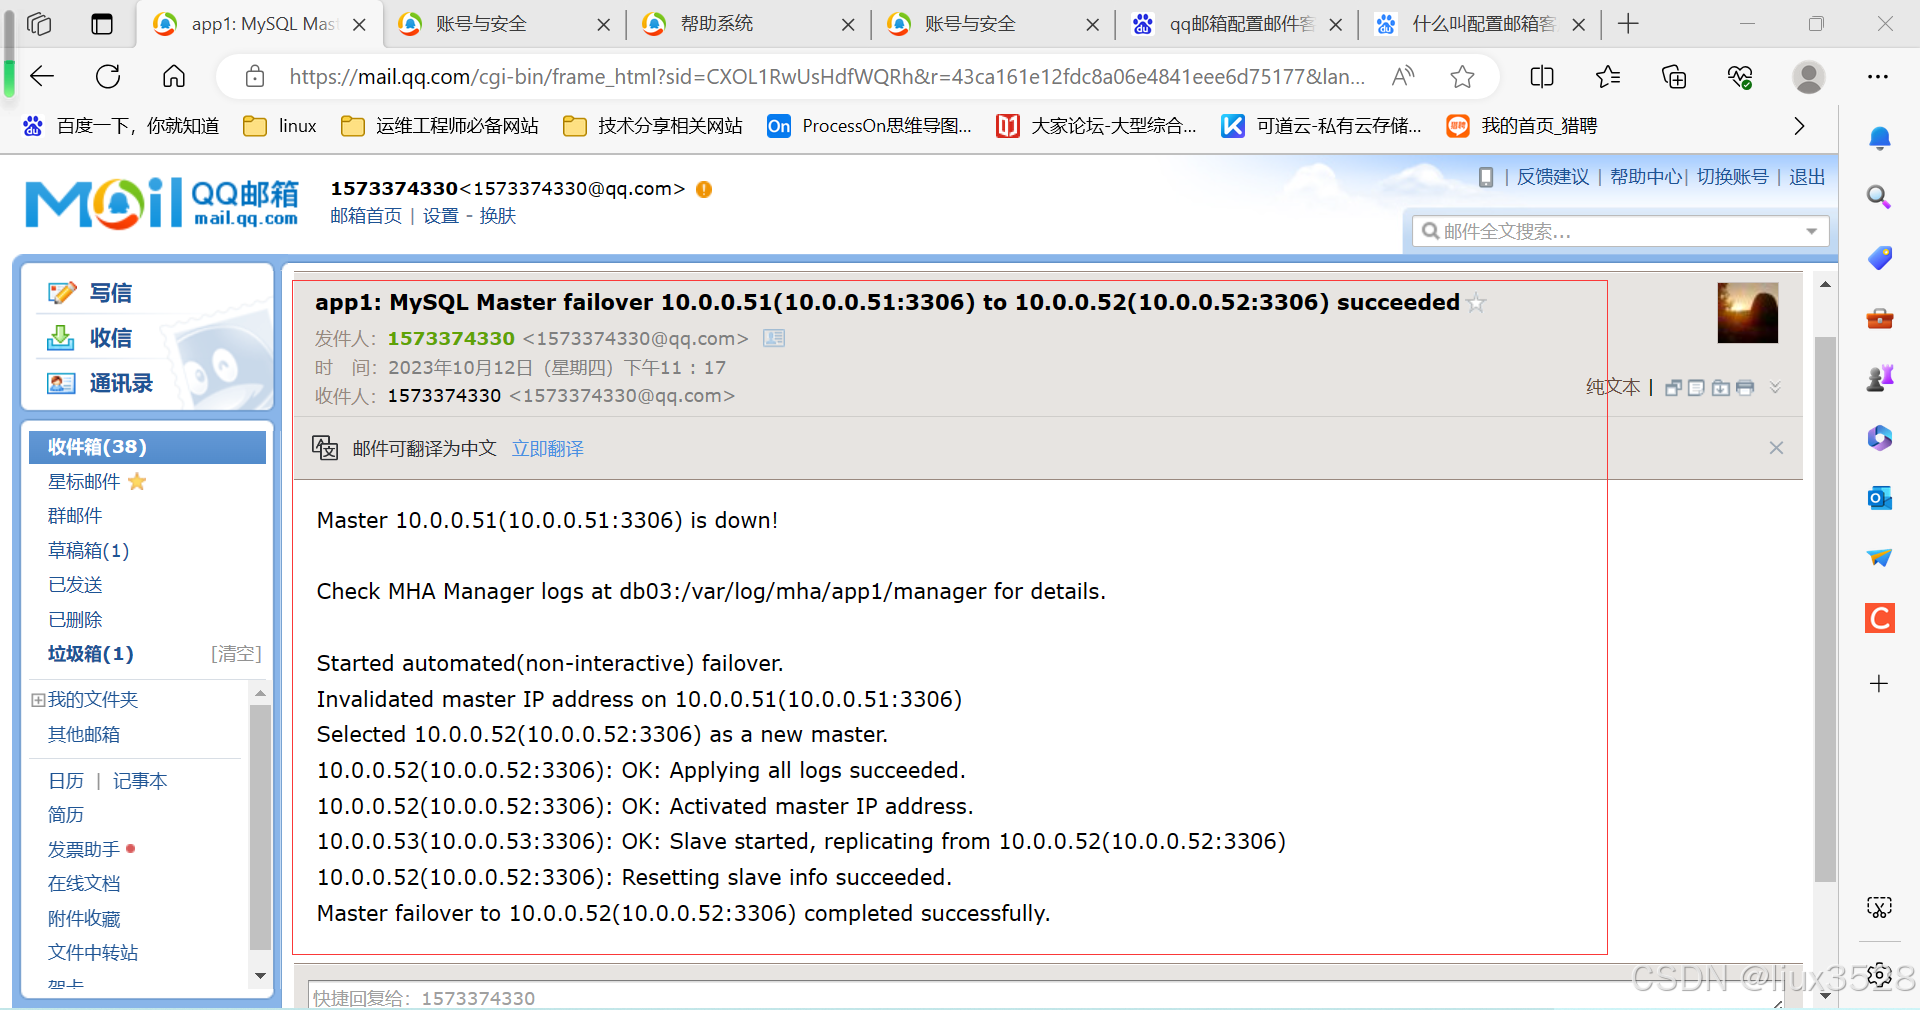1920x1010 pixels.
Task: Click the print email icon
Action: click(1745, 388)
